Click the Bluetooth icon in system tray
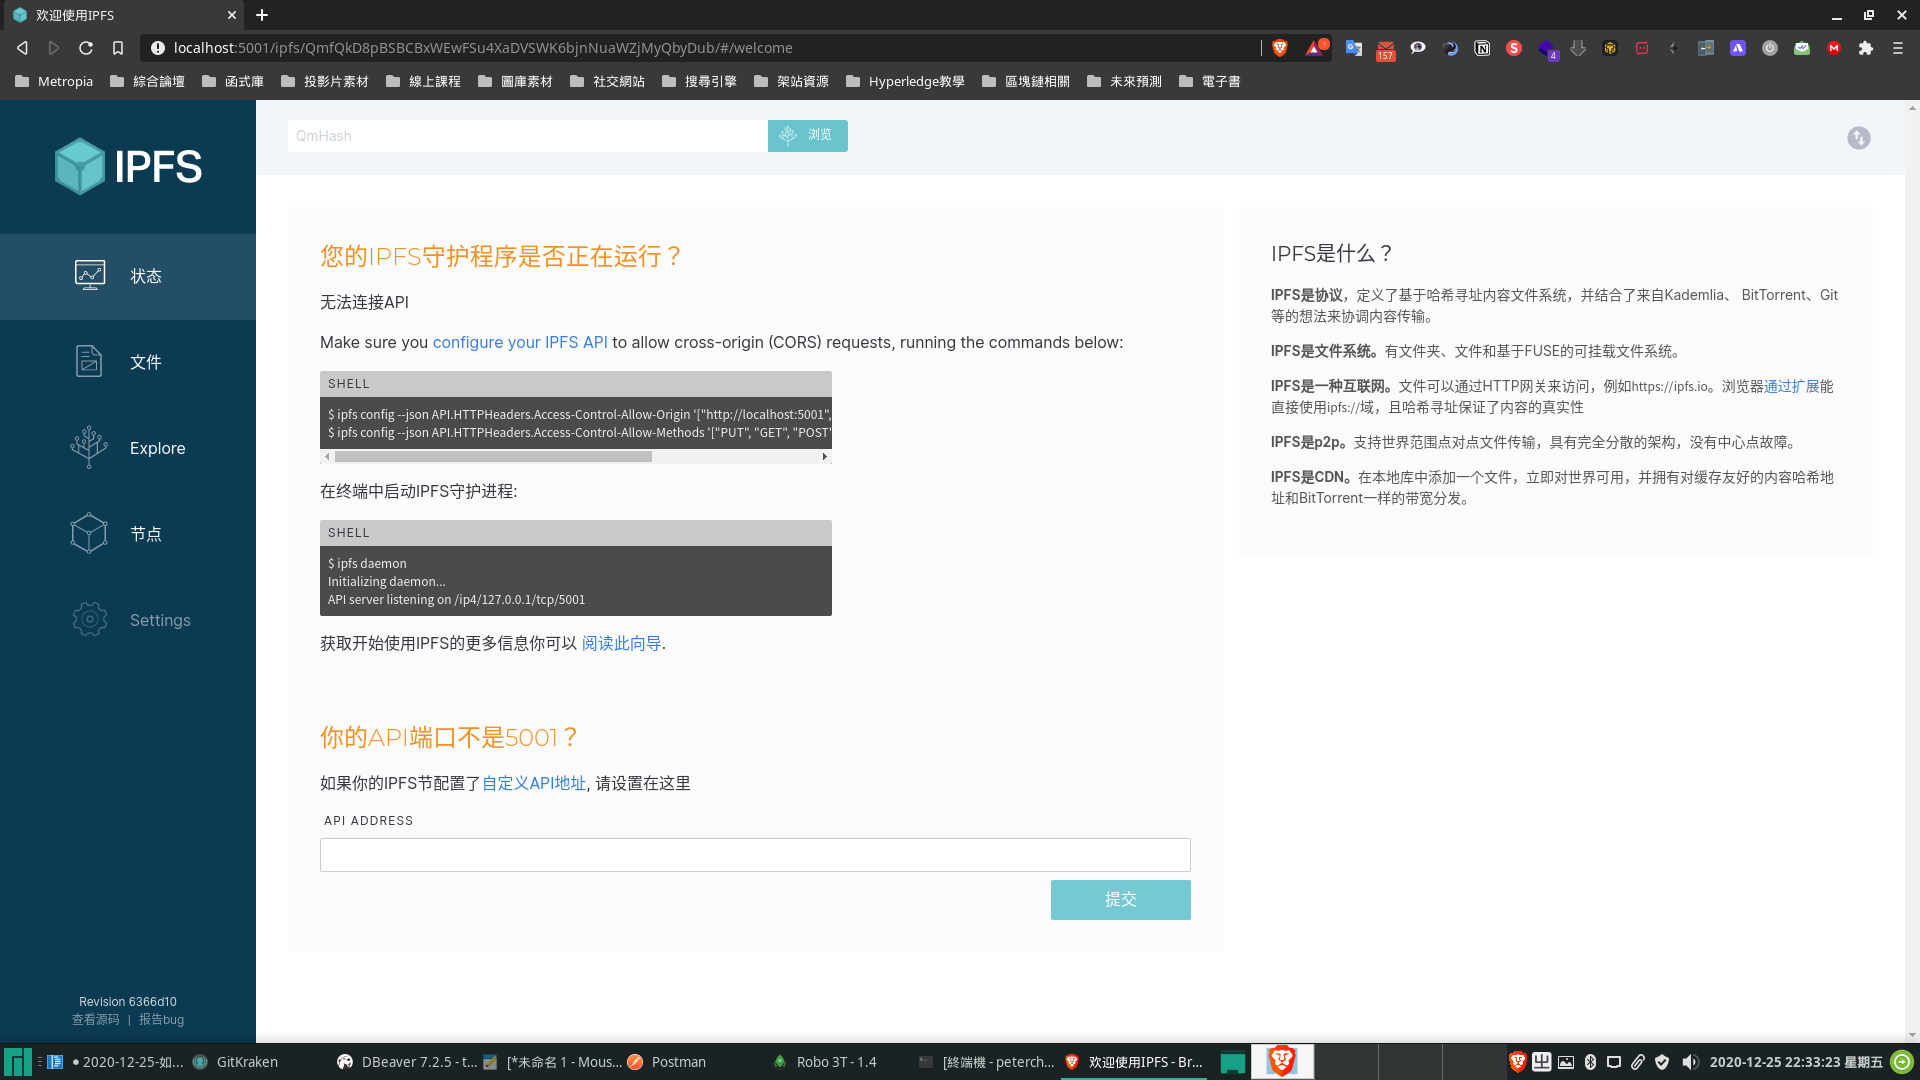1920x1080 pixels. [x=1590, y=1062]
